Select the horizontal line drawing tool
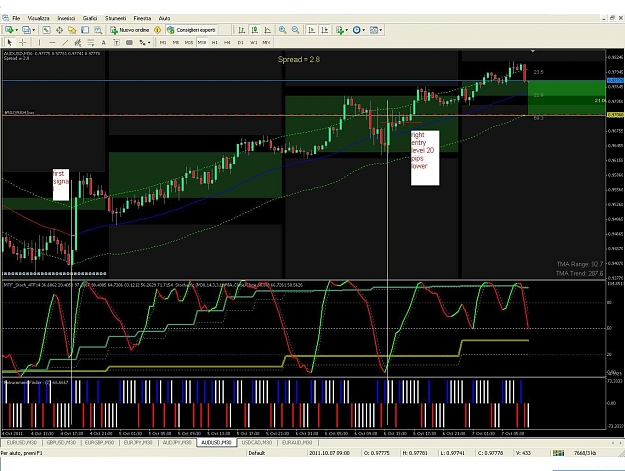The image size is (625, 471). pos(52,42)
